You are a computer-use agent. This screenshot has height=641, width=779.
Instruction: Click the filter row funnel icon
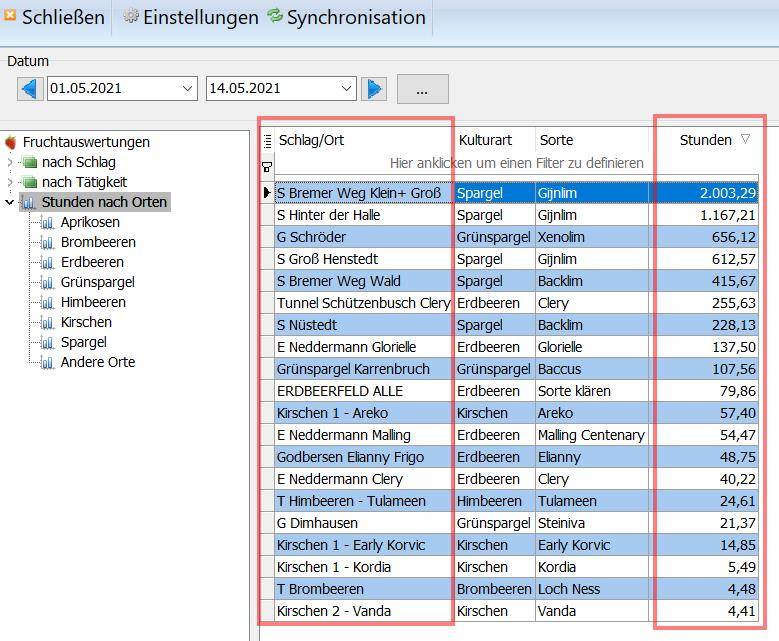(x=267, y=167)
